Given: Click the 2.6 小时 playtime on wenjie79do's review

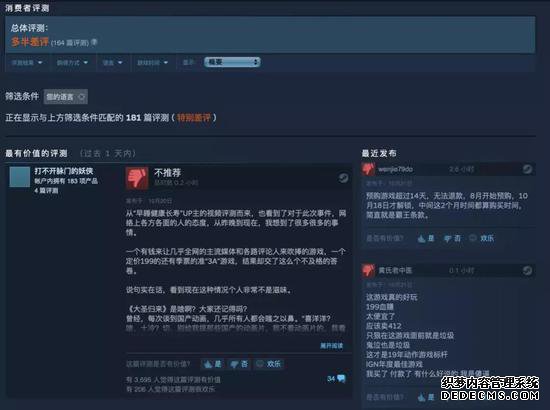Looking at the screenshot, I should [x=462, y=169].
